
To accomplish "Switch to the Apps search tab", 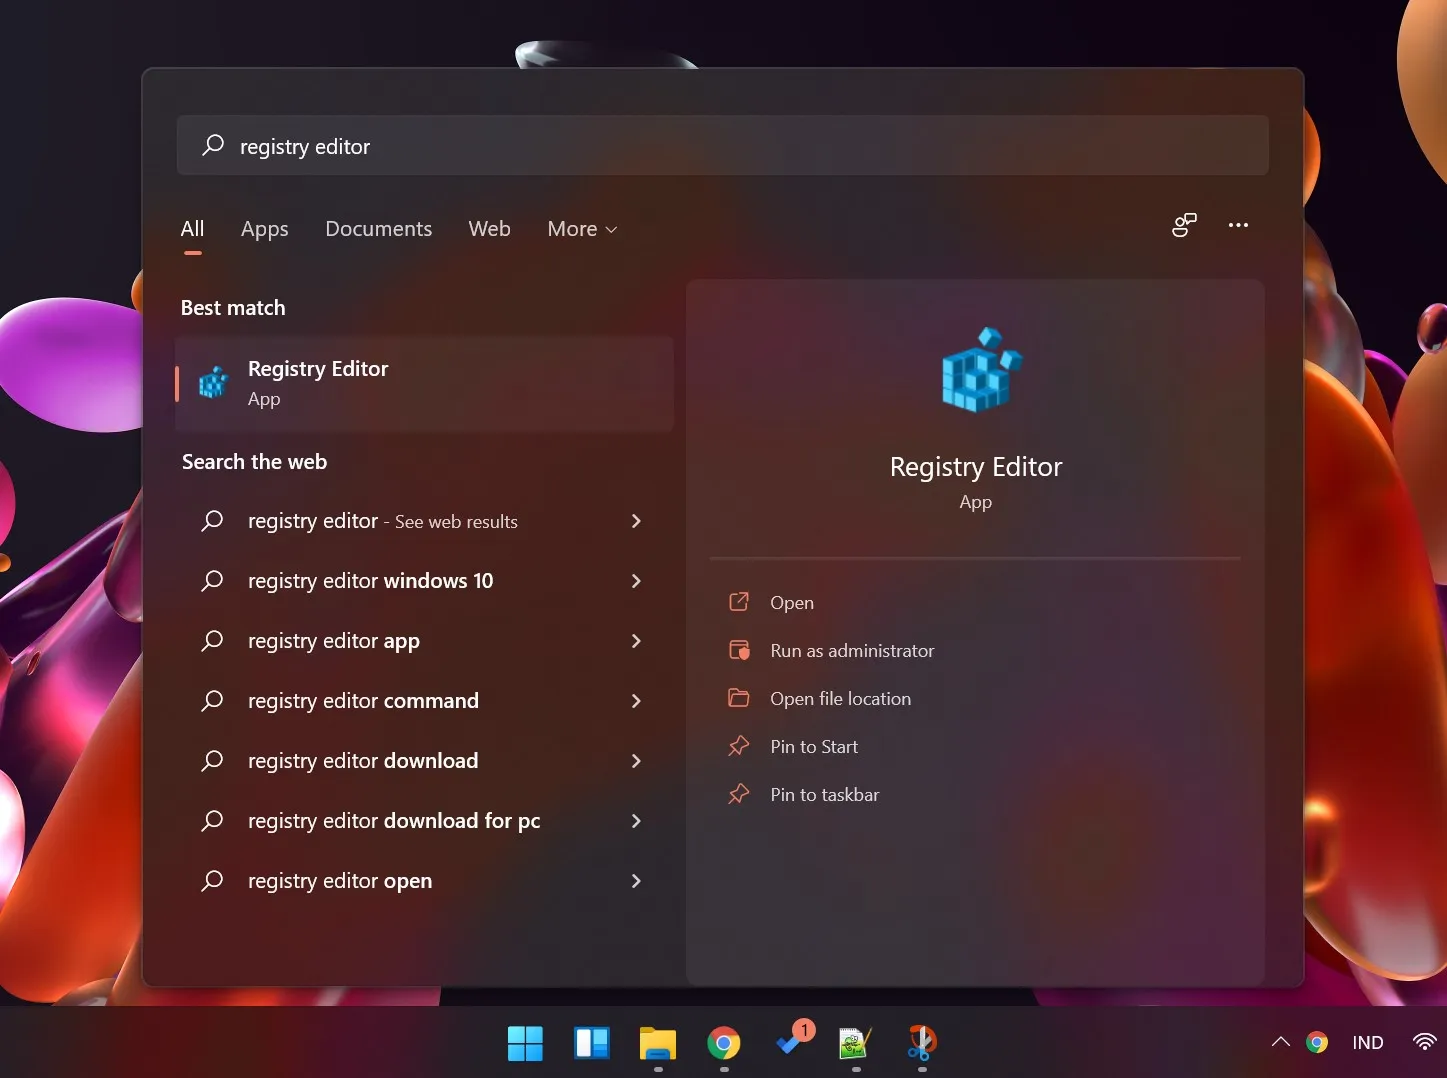I will [x=264, y=228].
